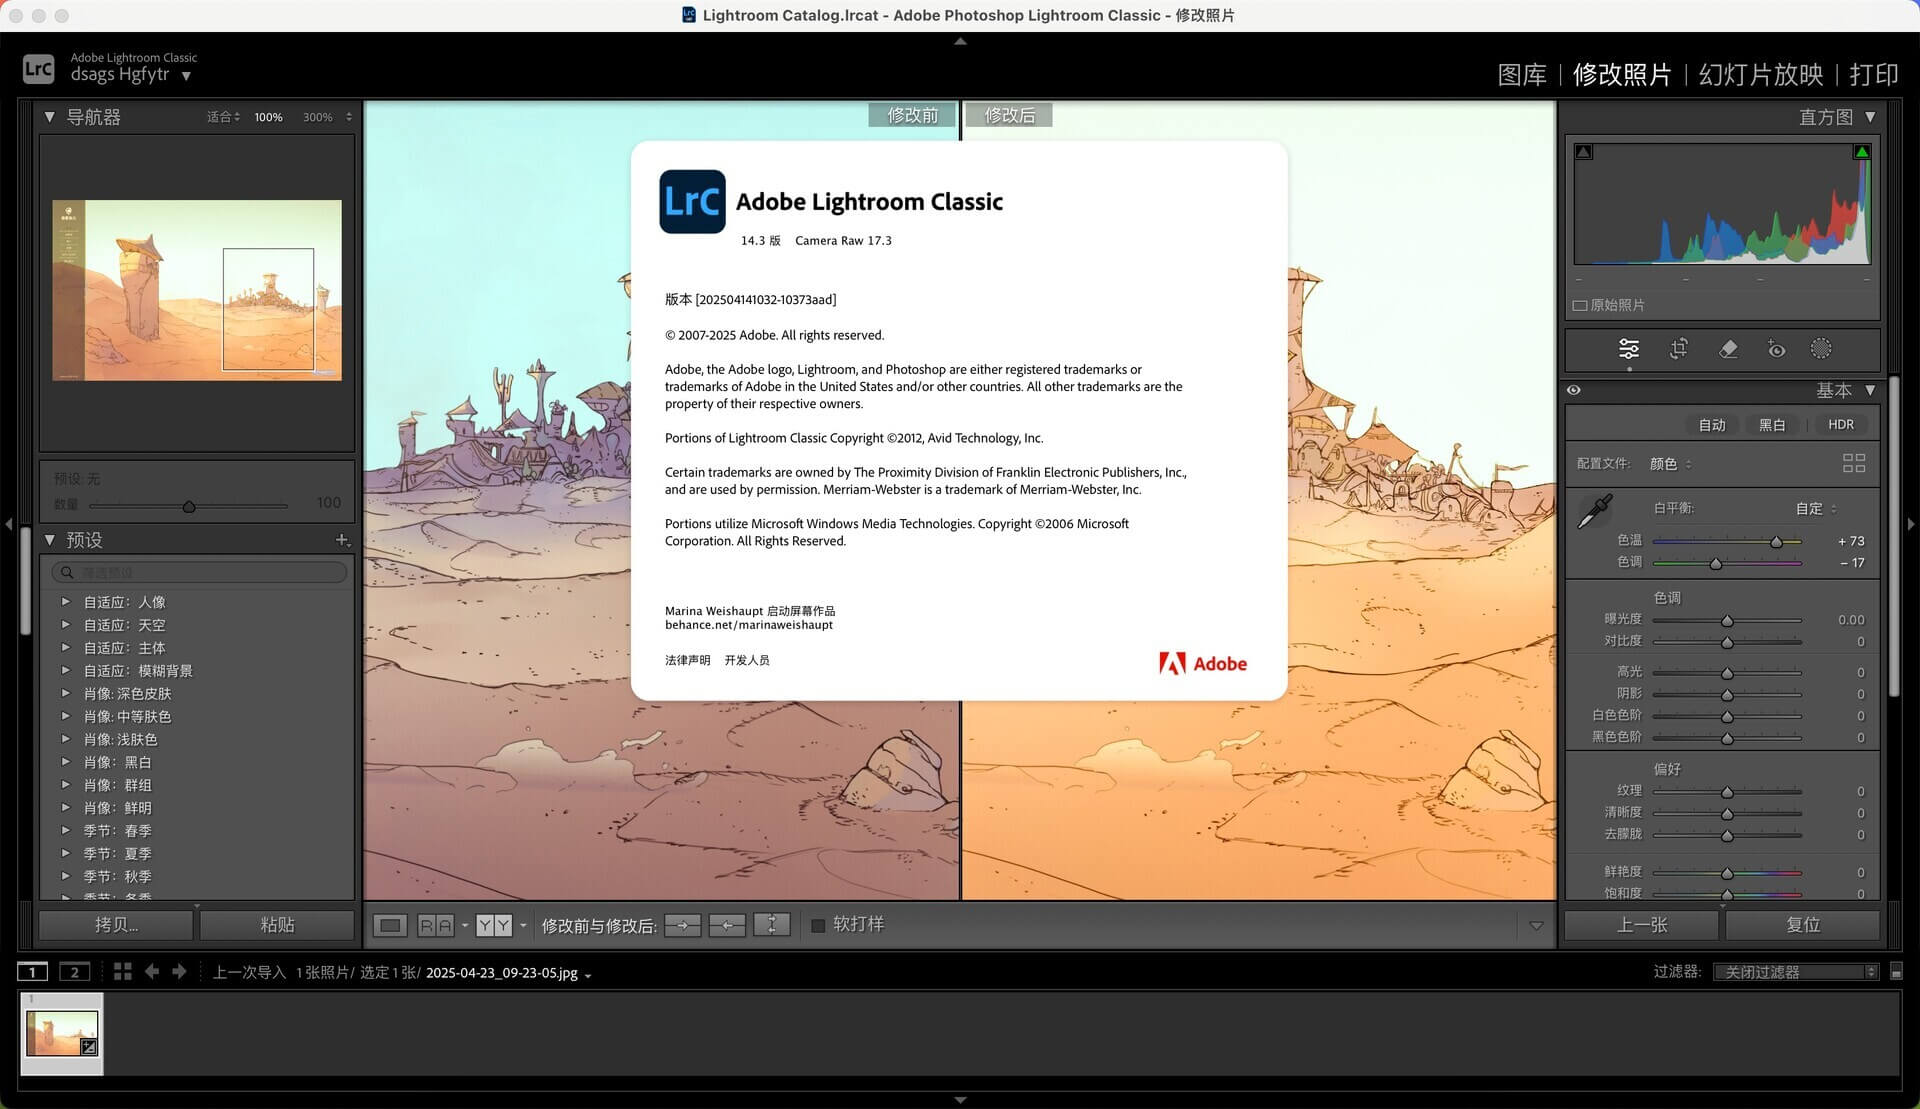
Task: Switch to the 修改照片 module
Action: click(1621, 75)
